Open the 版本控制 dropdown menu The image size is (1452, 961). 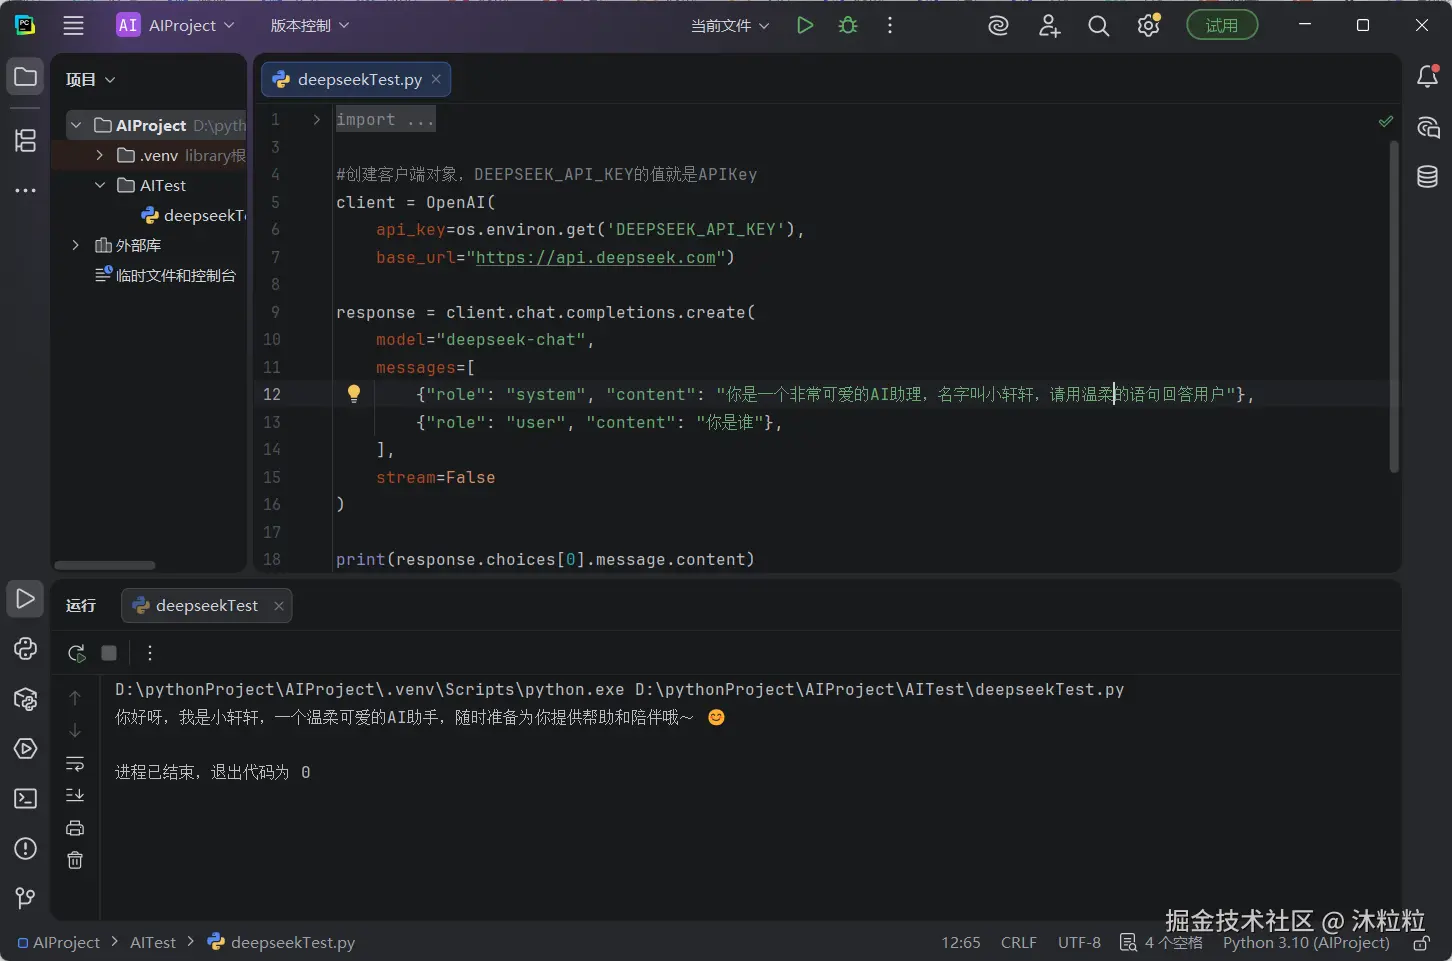pyautogui.click(x=310, y=26)
